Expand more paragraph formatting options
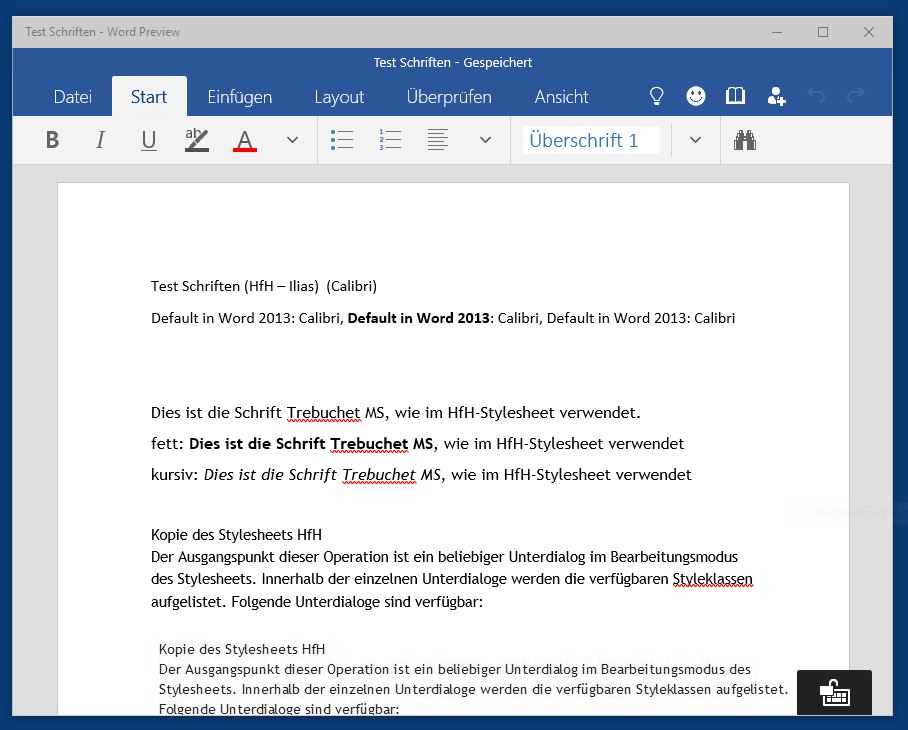The width and height of the screenshot is (908, 730). pyautogui.click(x=485, y=140)
